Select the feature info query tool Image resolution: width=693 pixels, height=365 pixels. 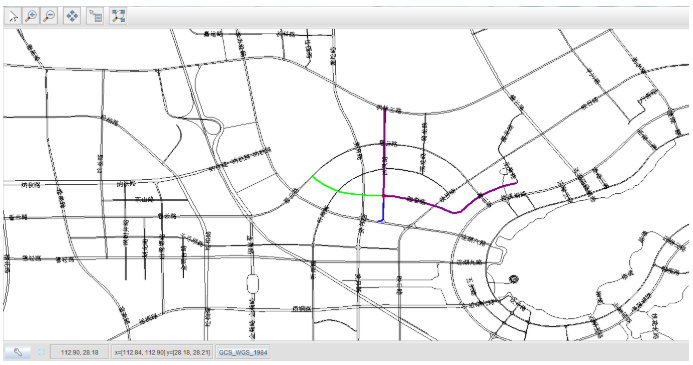(x=95, y=16)
